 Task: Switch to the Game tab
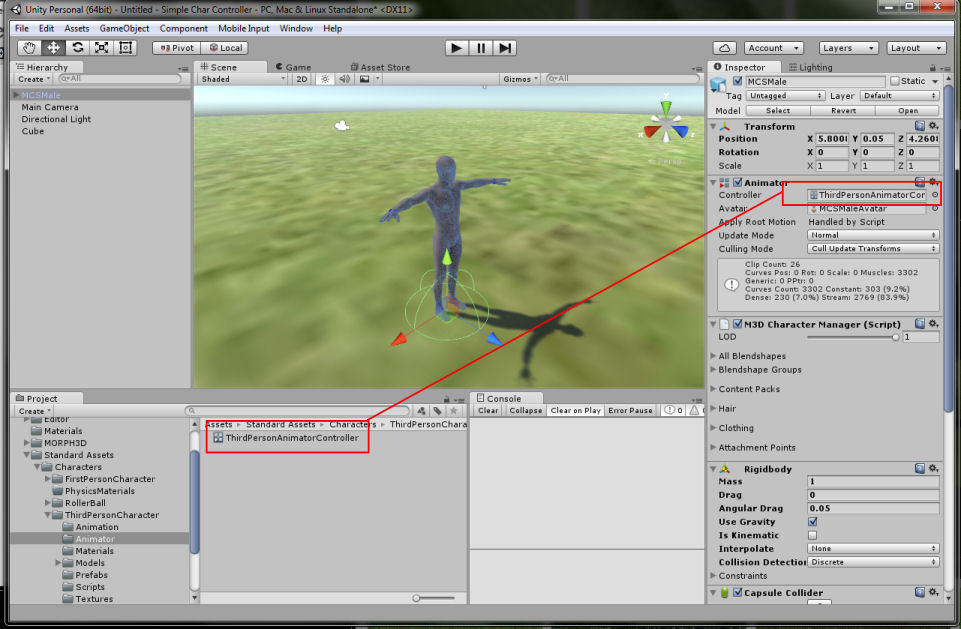click(296, 67)
